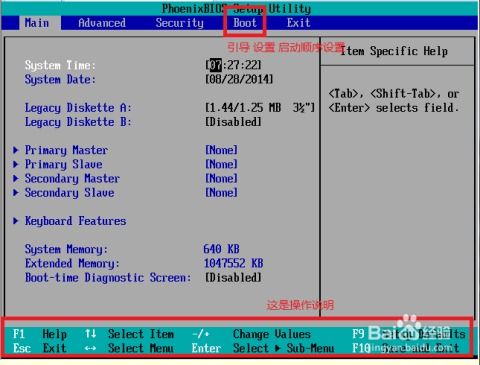The image size is (480, 365).
Task: Click the System Date value field
Action: [239, 79]
